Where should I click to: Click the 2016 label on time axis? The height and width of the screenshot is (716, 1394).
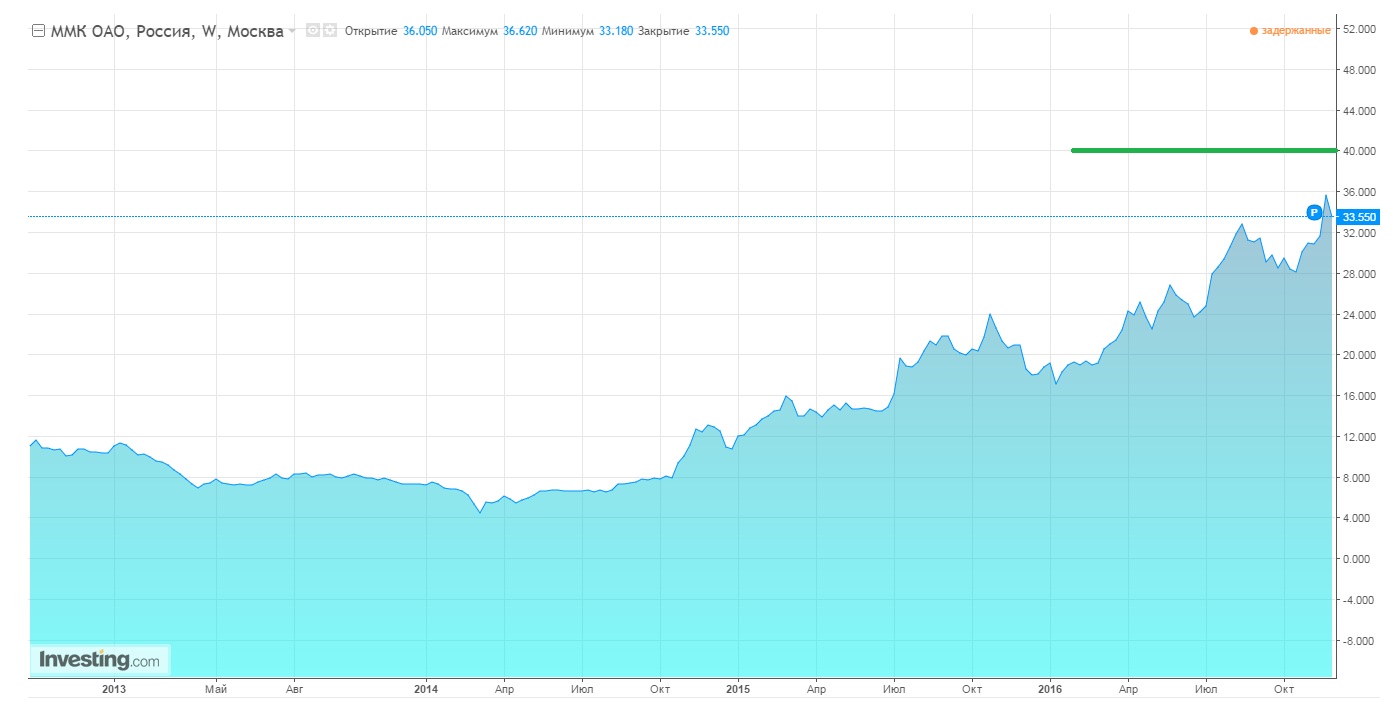coord(1050,689)
